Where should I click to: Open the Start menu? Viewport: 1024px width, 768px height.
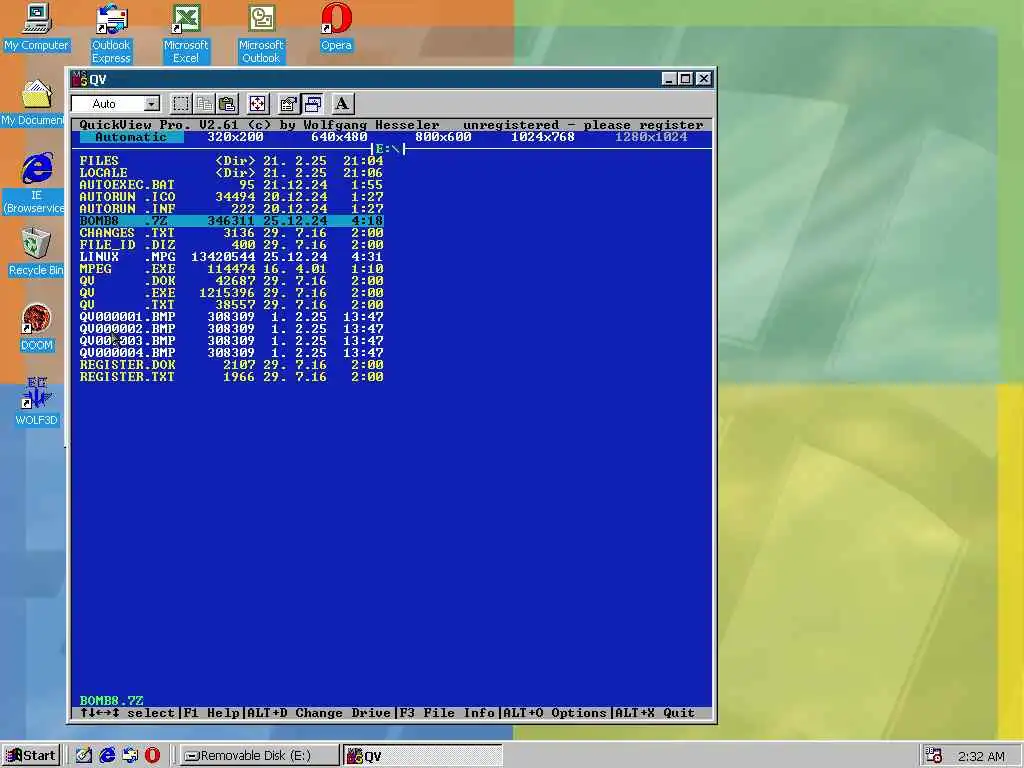[x=31, y=756]
